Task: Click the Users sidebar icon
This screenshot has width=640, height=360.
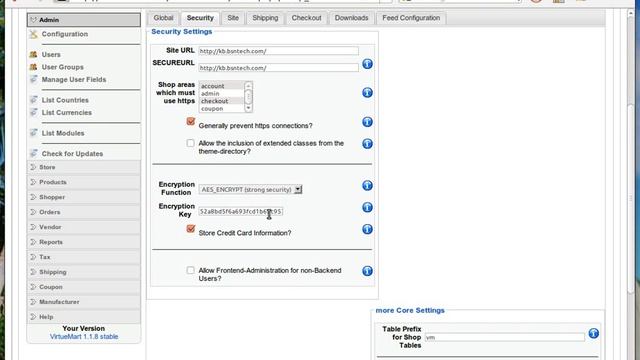Action: (33, 54)
